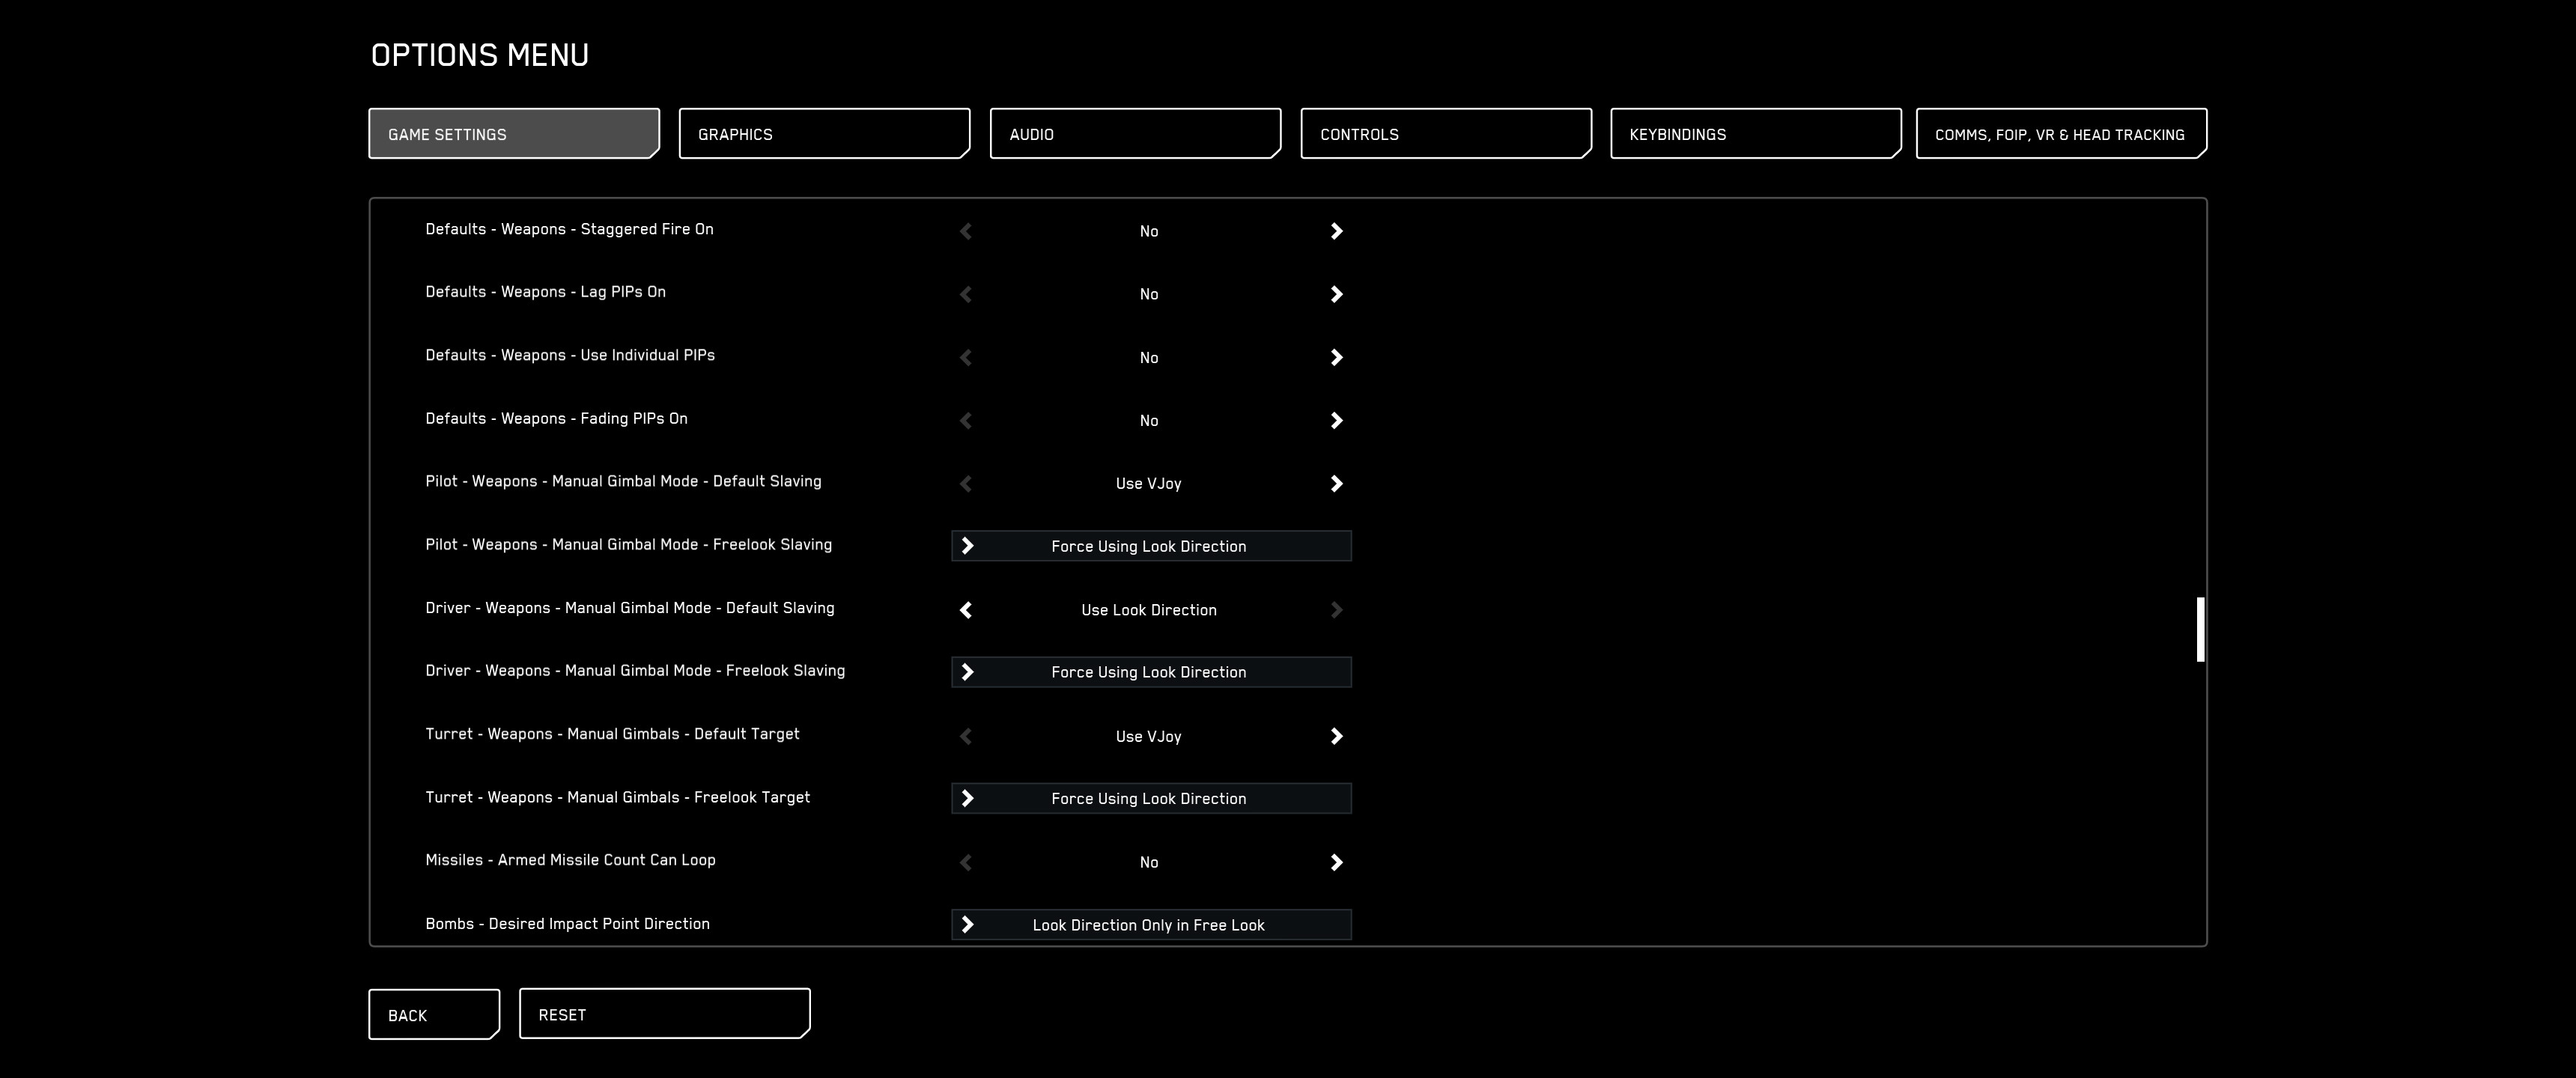Expand Pilot Freelook Slaving option box

click(1150, 546)
